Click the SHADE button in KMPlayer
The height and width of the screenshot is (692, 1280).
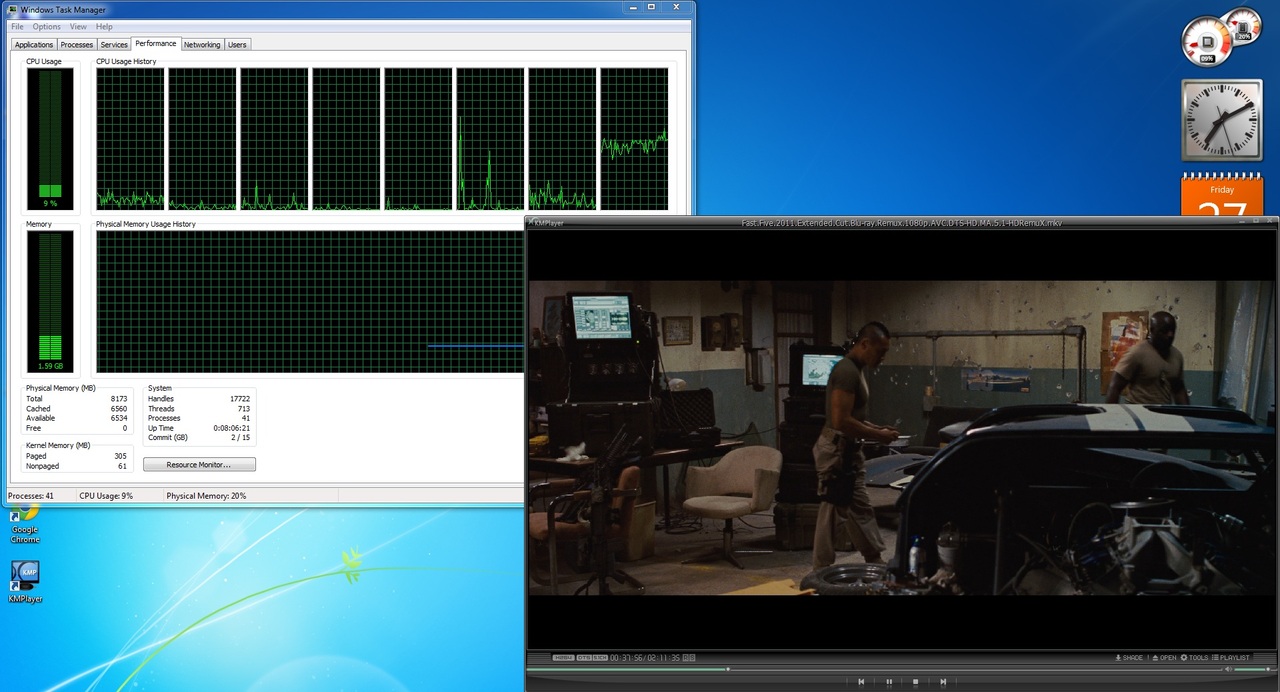pyautogui.click(x=1129, y=658)
